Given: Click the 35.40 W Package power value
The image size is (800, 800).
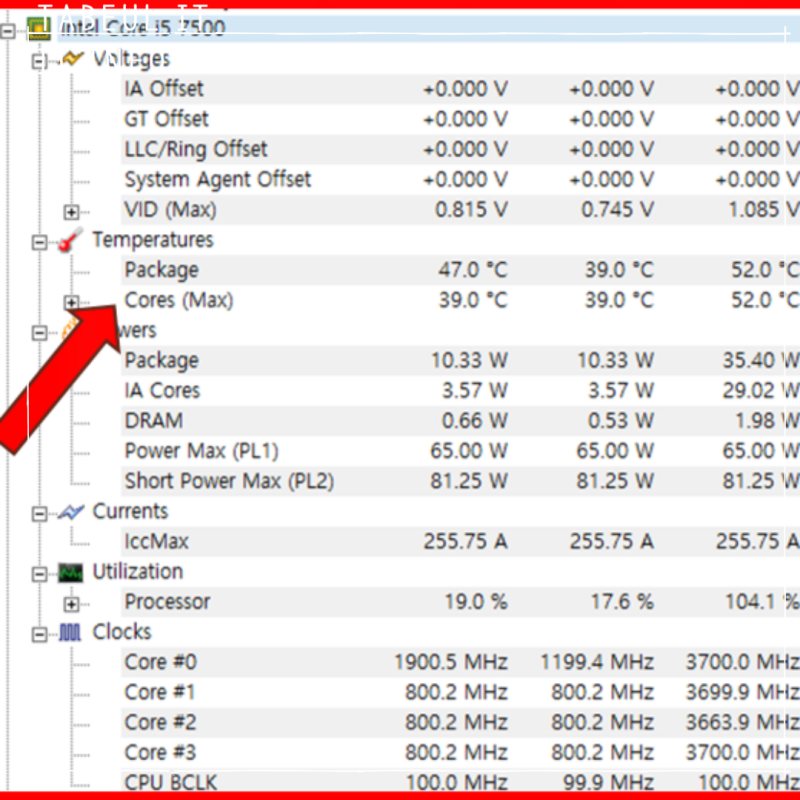Looking at the screenshot, I should tap(761, 360).
